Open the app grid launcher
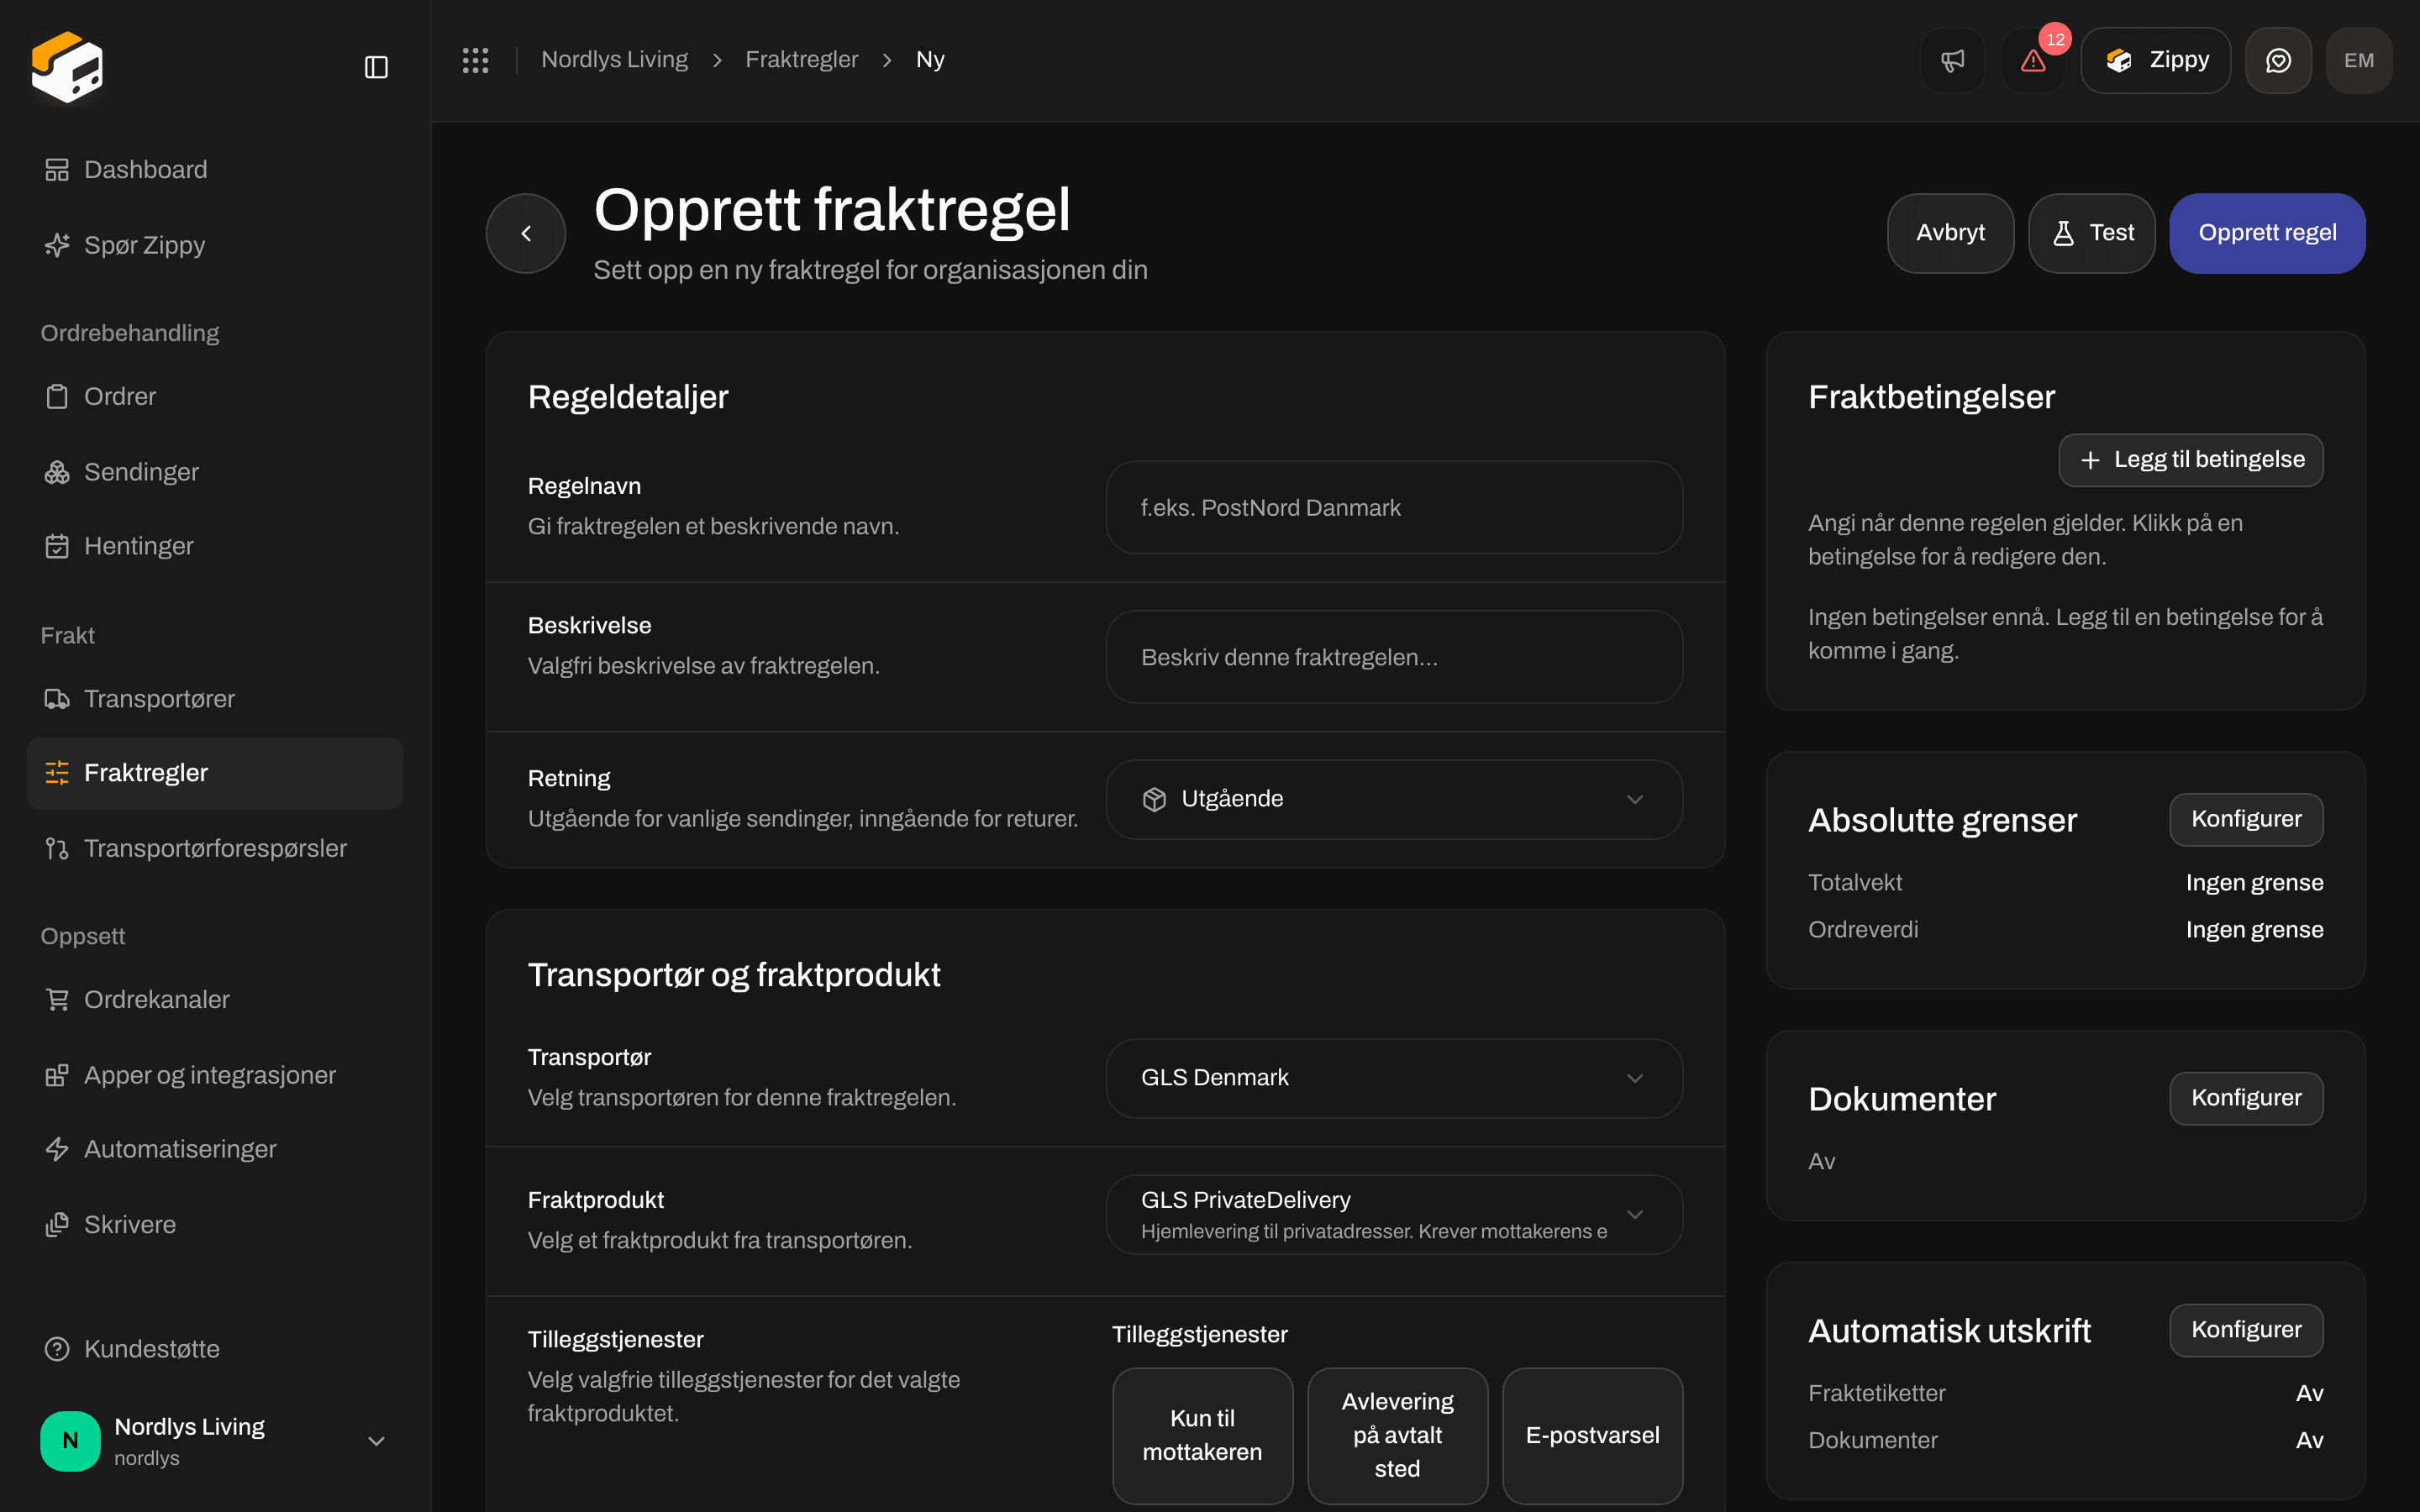Screen dimensions: 2420x1512 [475, 60]
